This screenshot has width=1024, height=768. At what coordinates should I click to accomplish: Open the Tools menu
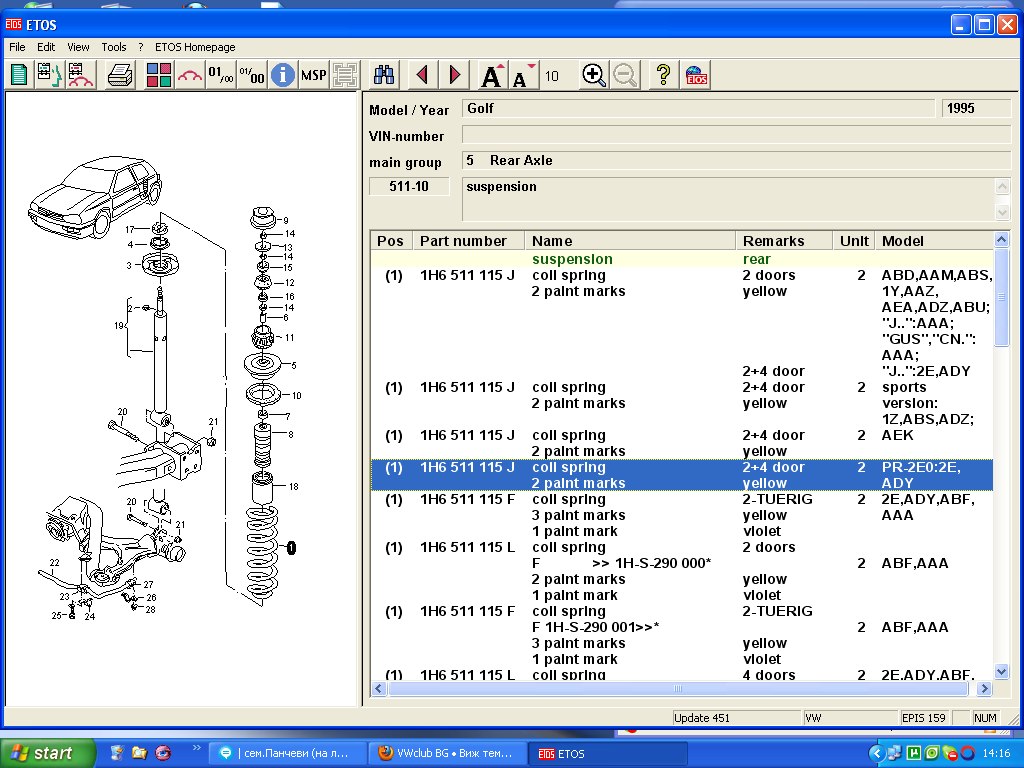(114, 47)
